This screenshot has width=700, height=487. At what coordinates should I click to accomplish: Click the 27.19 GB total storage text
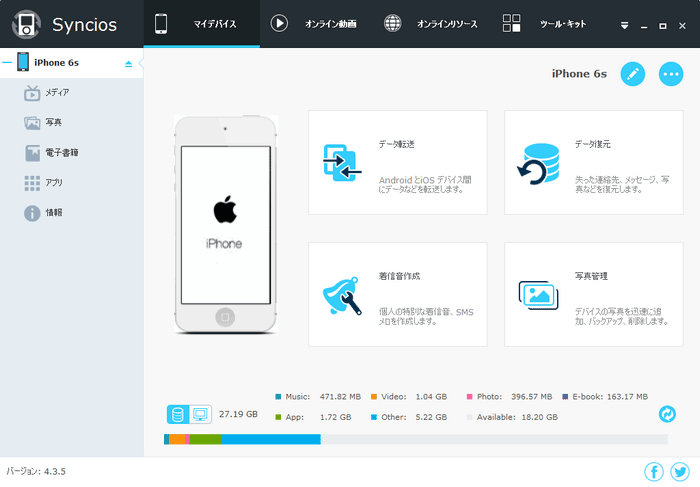[x=238, y=414]
